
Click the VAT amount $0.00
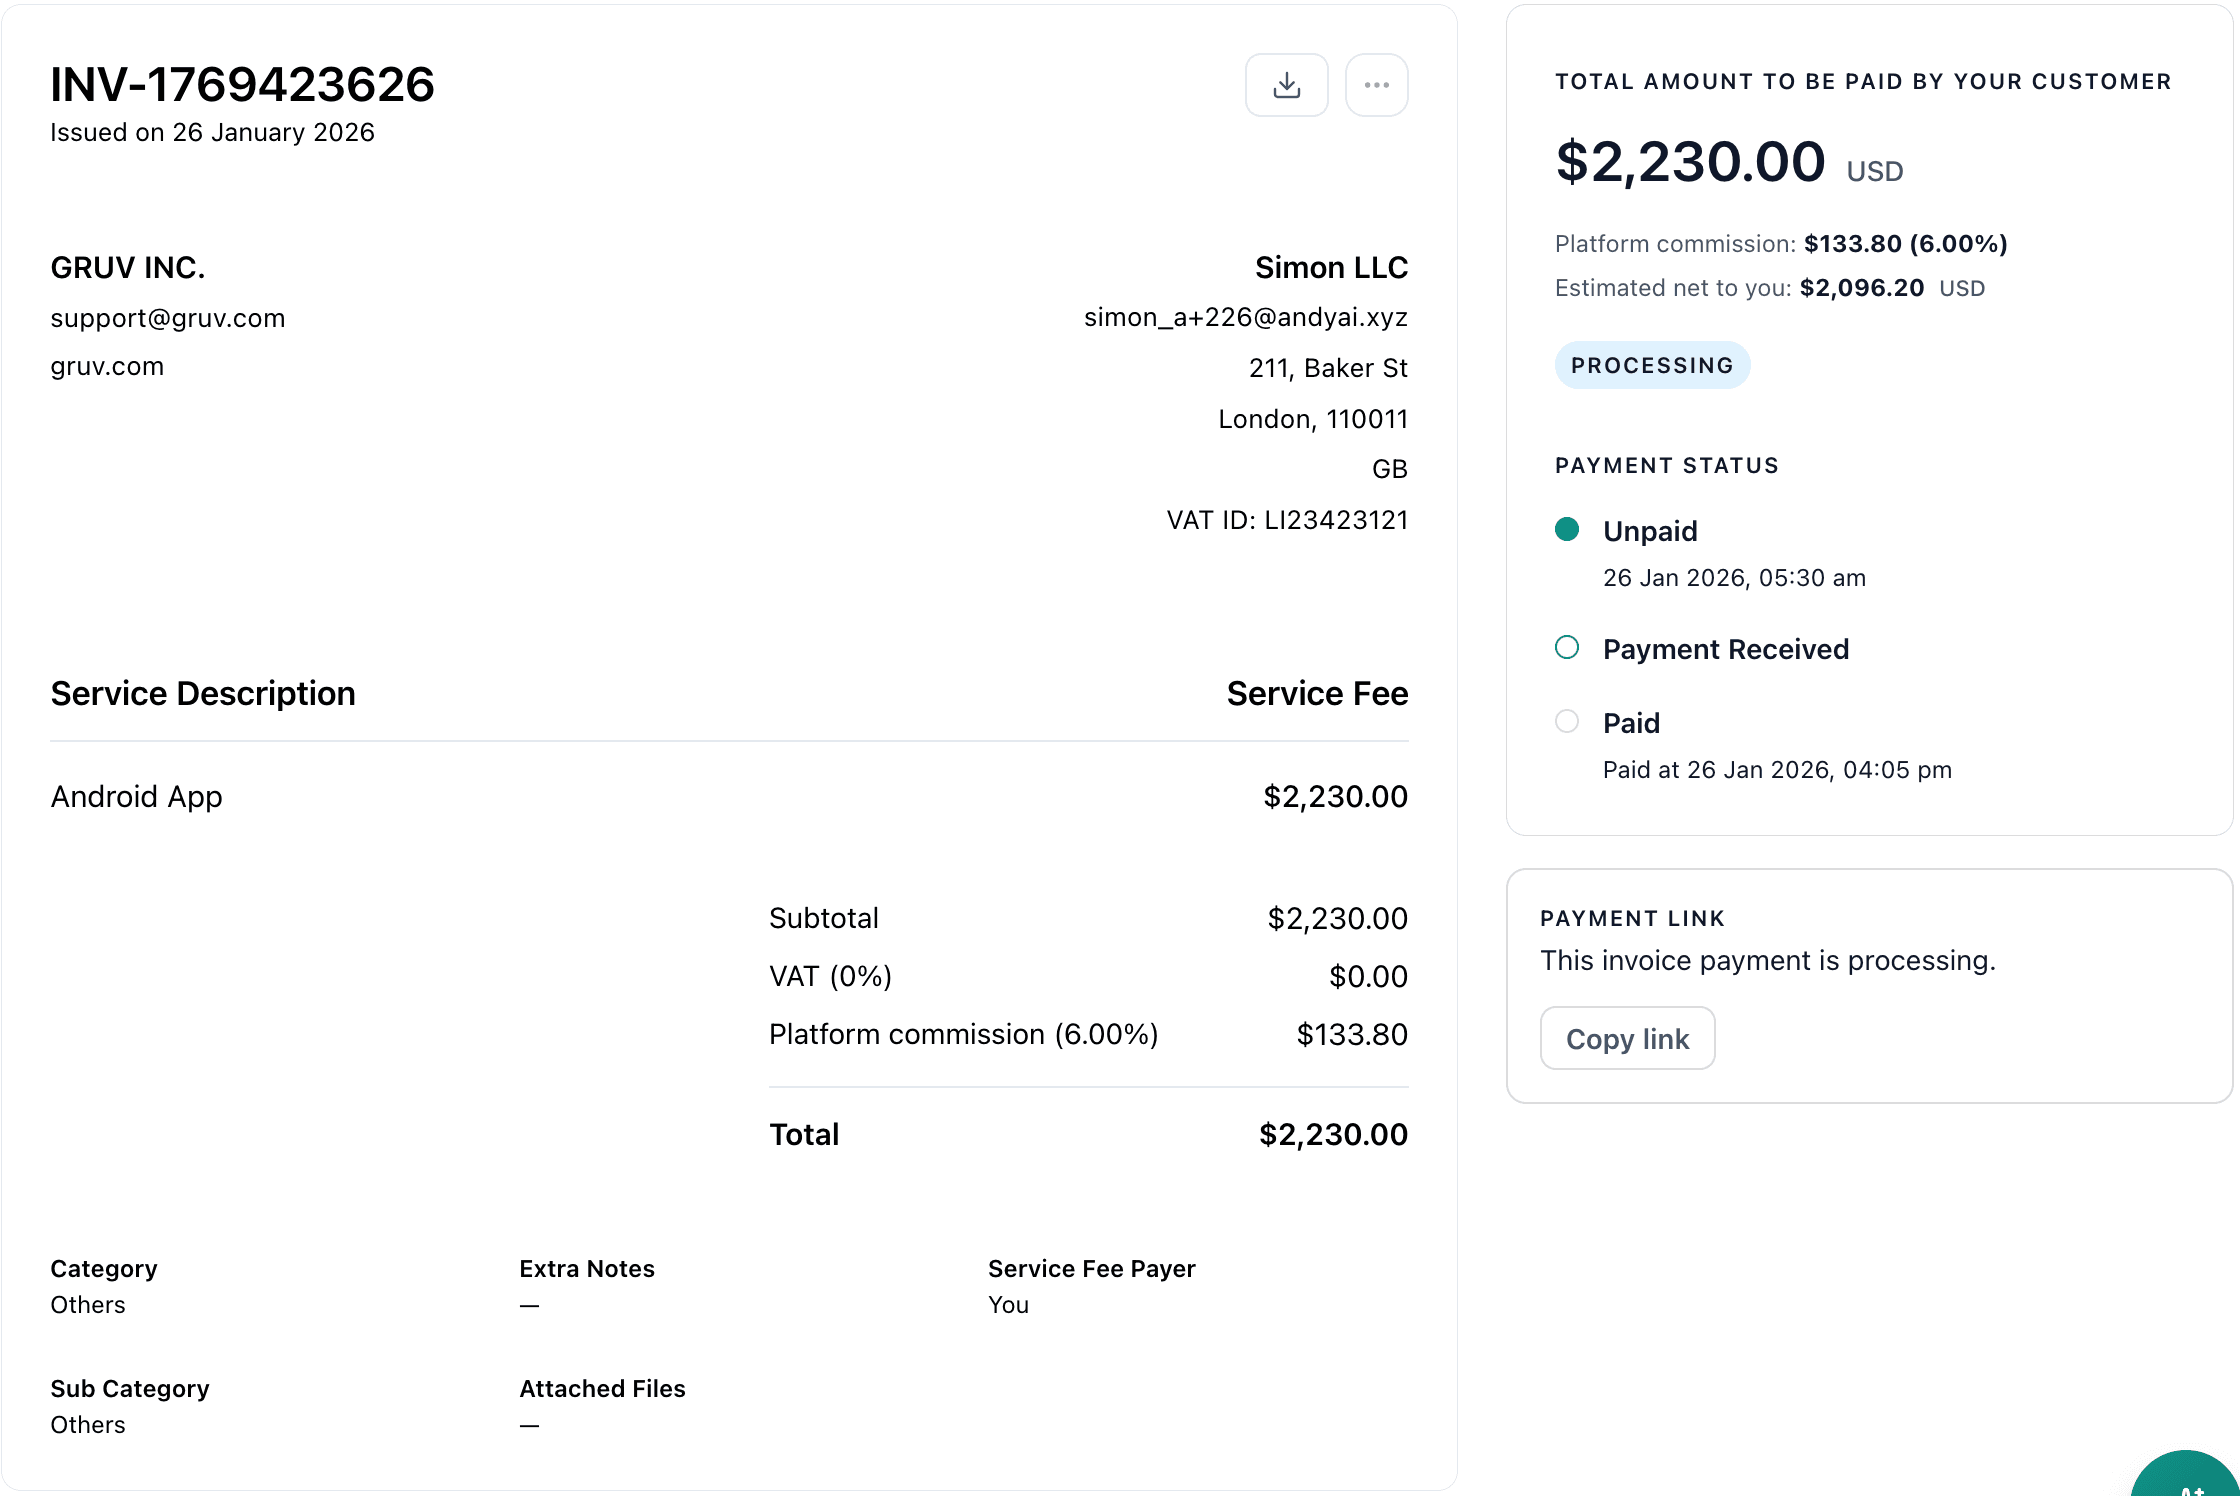click(1368, 976)
